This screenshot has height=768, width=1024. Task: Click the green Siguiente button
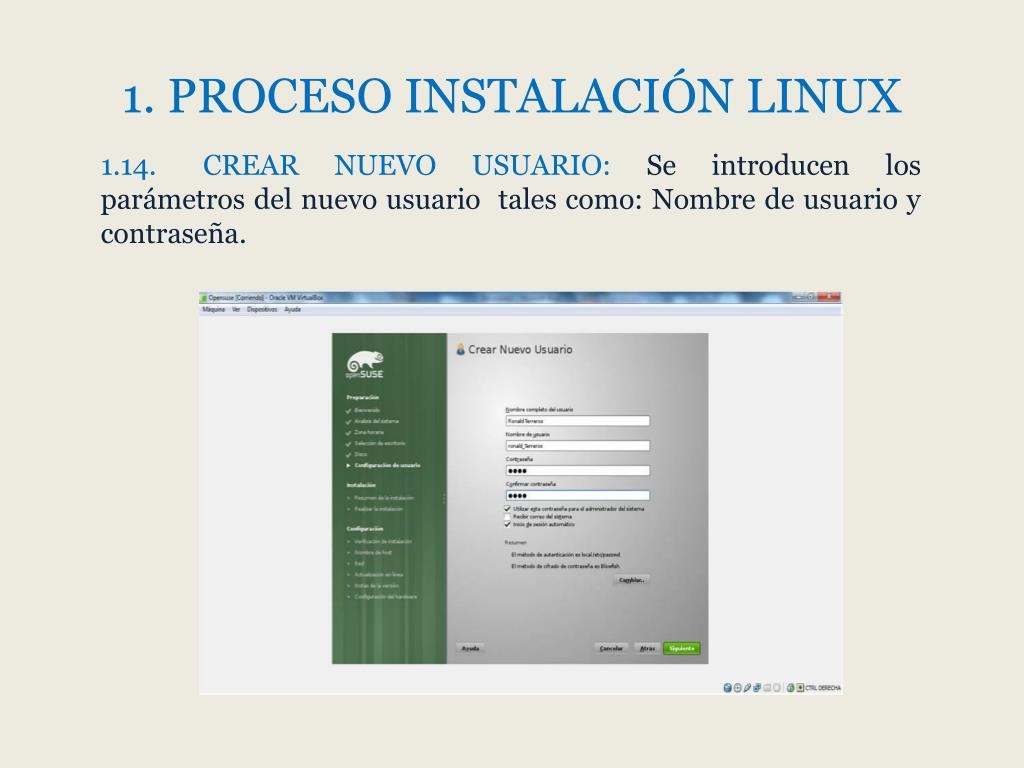pos(682,648)
